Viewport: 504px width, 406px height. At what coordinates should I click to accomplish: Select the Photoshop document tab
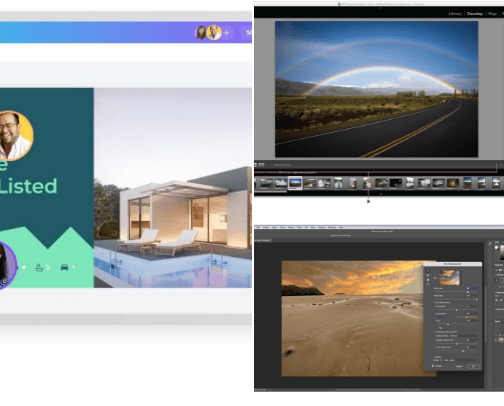[x=263, y=240]
